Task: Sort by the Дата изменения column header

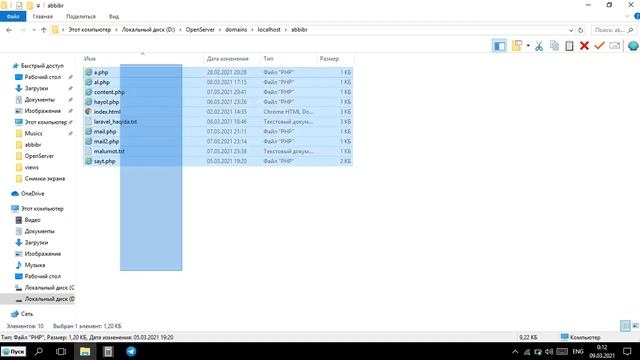Action: [232, 59]
